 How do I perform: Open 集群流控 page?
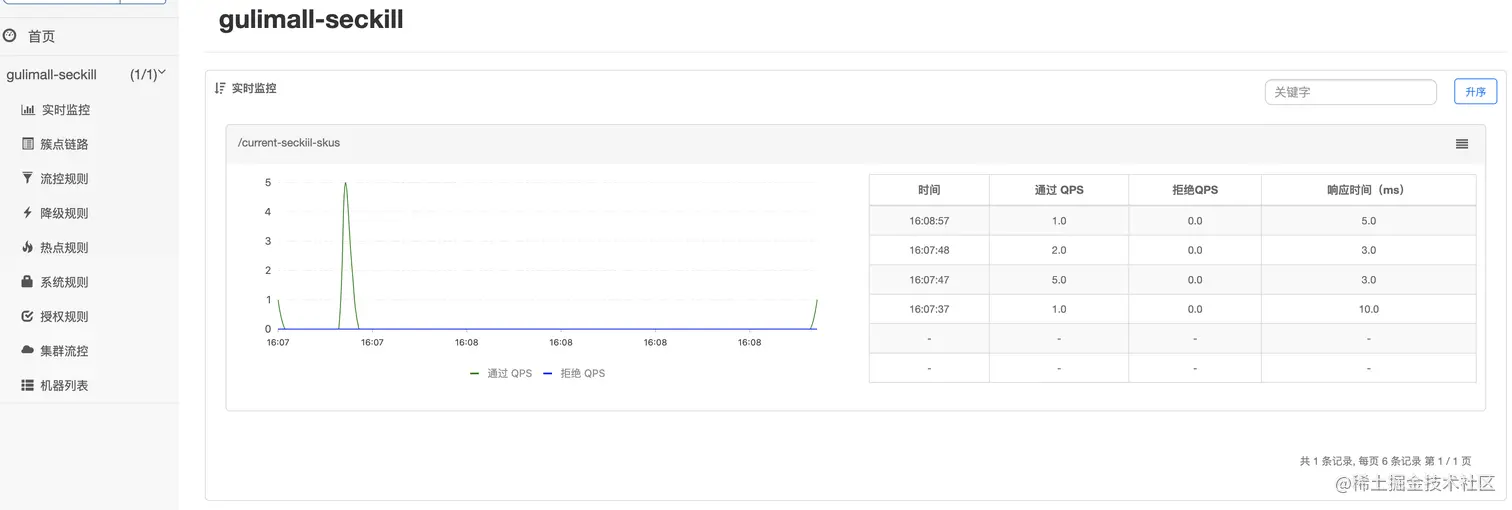pyautogui.click(x=64, y=351)
